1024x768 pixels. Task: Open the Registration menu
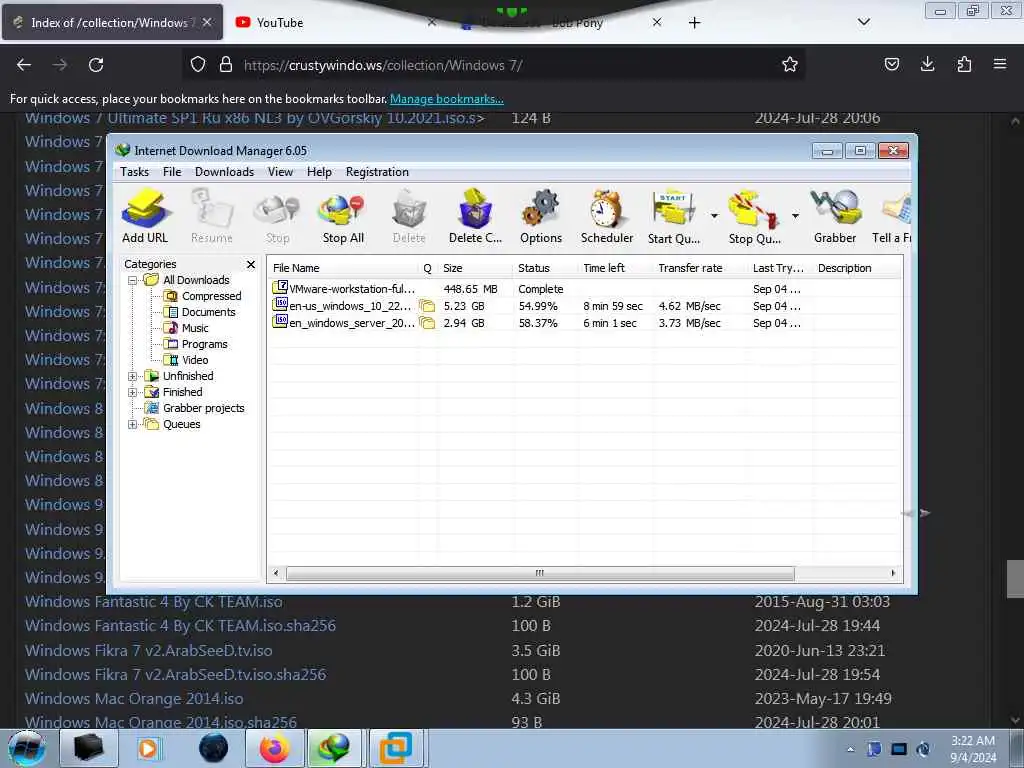pos(377,172)
